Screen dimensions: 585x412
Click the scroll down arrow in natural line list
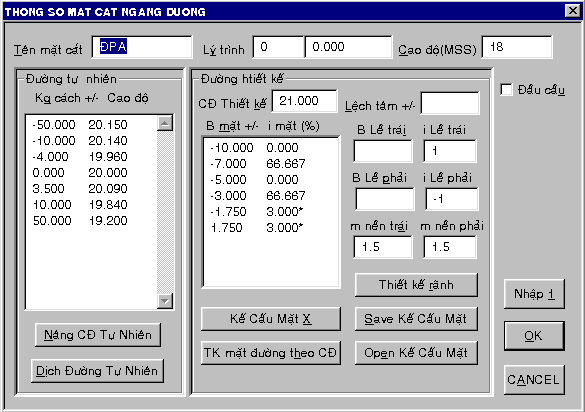(165, 301)
